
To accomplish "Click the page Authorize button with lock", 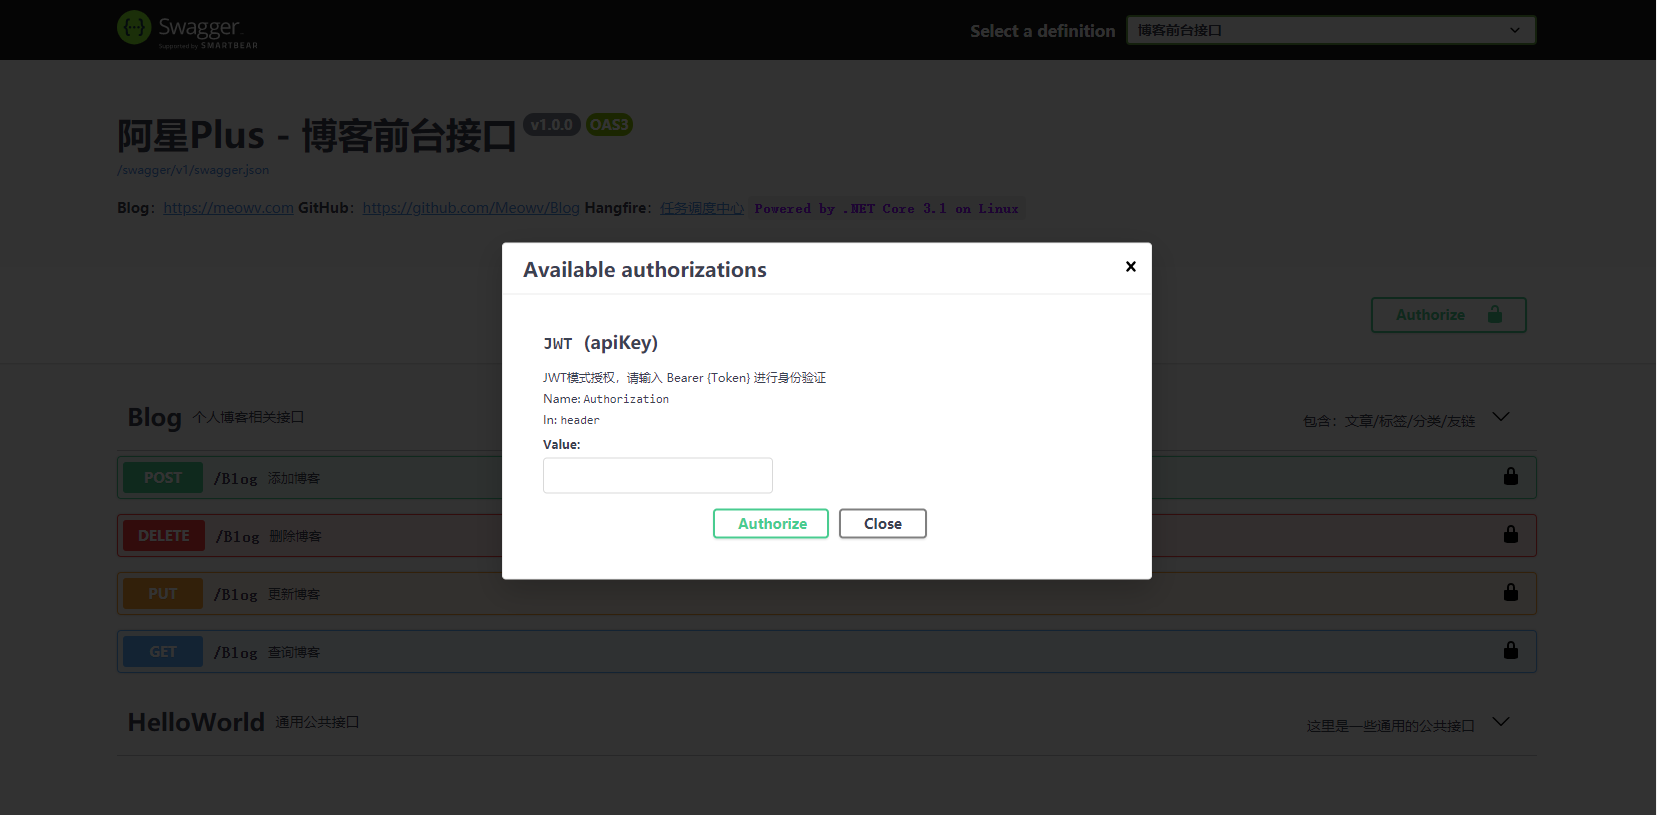I will tap(1448, 315).
